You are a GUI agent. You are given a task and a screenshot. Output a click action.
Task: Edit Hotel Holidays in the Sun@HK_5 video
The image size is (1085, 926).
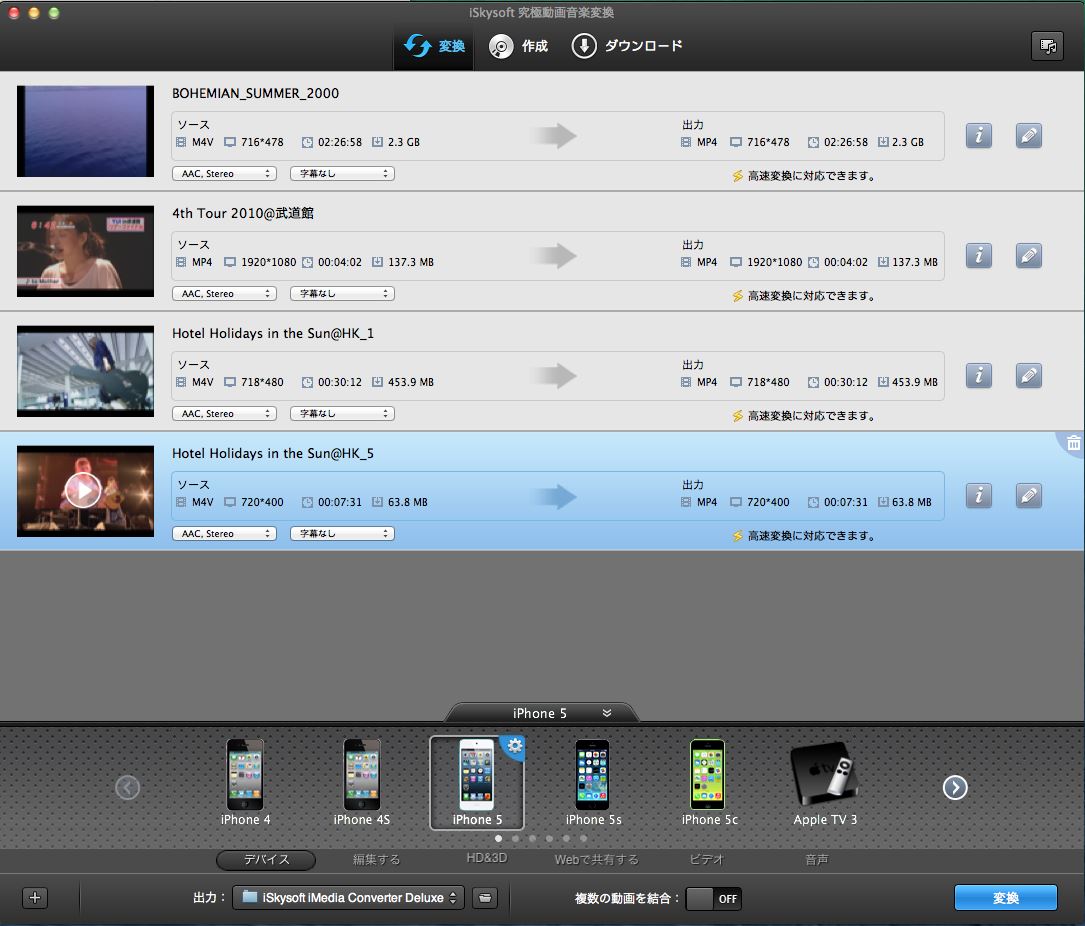coord(1029,496)
